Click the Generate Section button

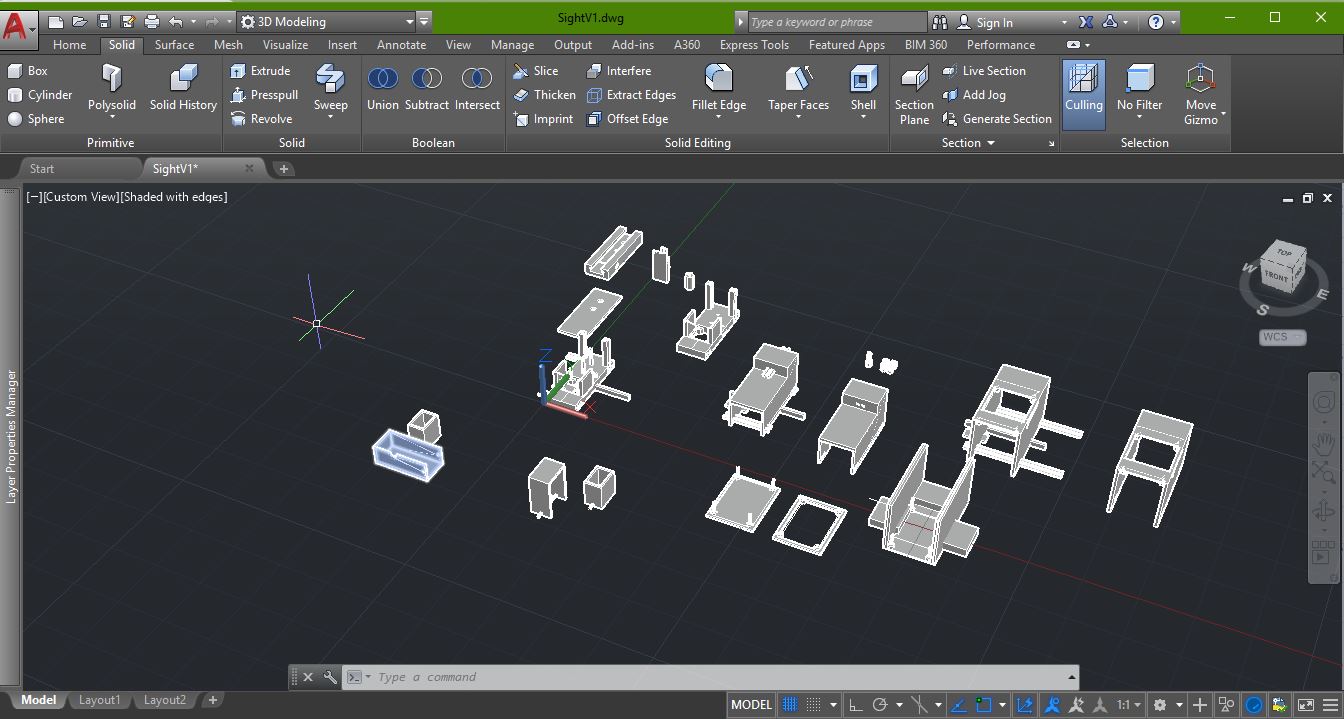click(x=998, y=118)
